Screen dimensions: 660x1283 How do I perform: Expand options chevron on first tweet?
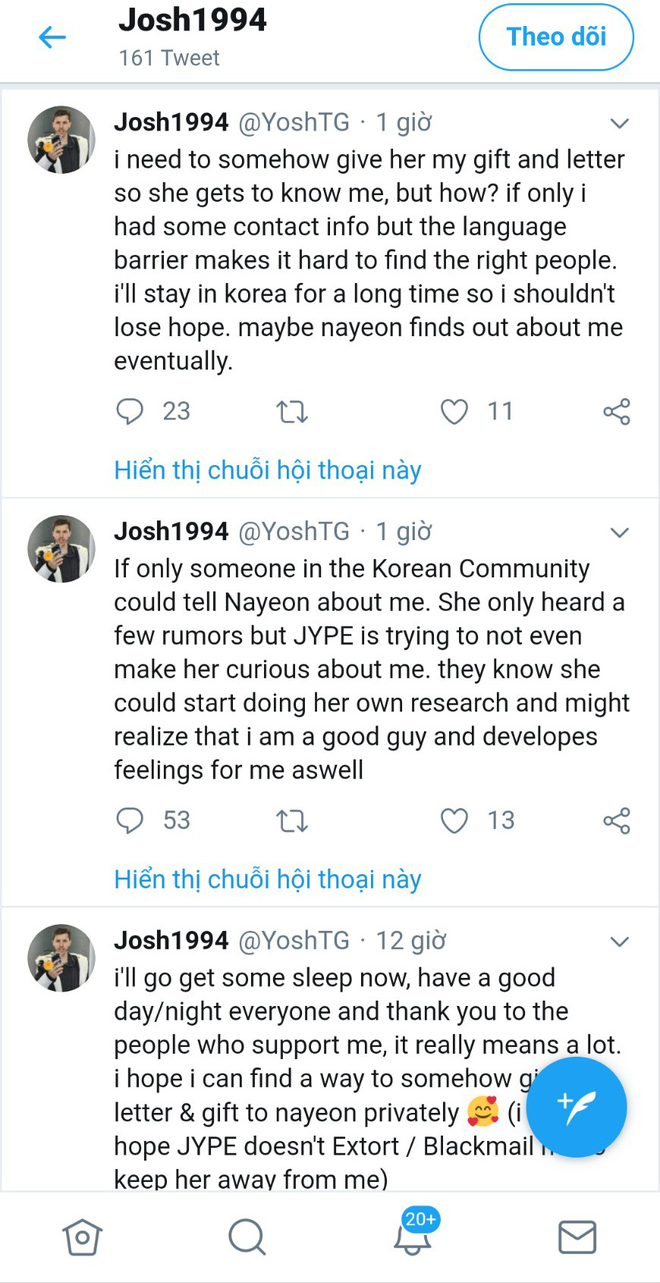pos(619,124)
